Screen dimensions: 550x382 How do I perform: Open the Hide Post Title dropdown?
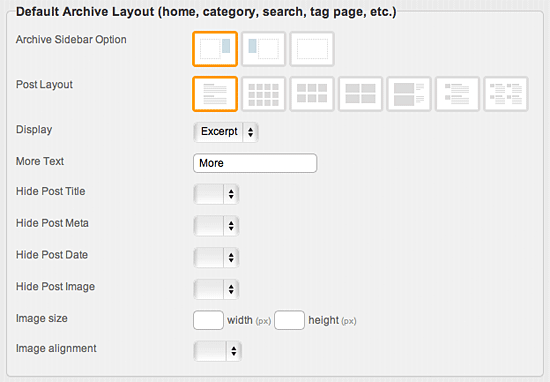click(x=216, y=194)
